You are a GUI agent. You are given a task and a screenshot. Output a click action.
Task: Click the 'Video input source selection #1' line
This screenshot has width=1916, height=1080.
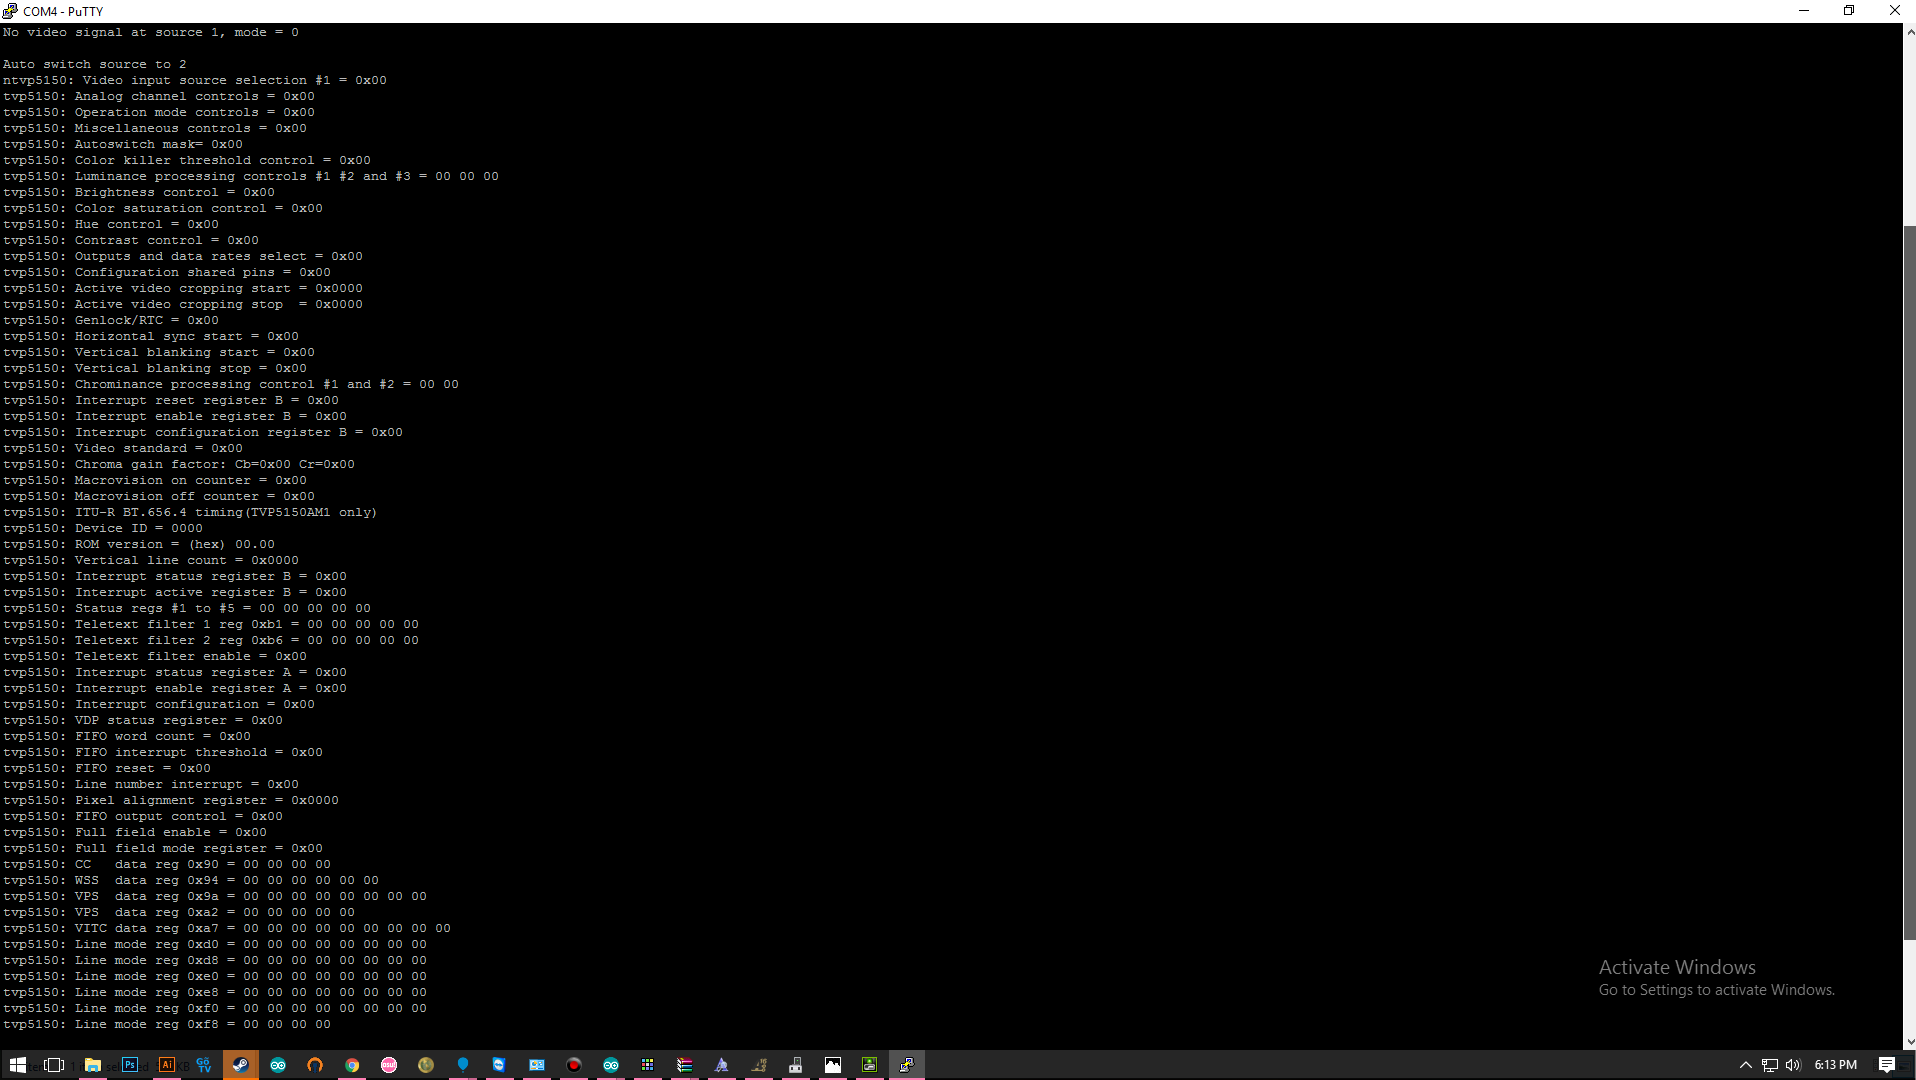coord(195,80)
